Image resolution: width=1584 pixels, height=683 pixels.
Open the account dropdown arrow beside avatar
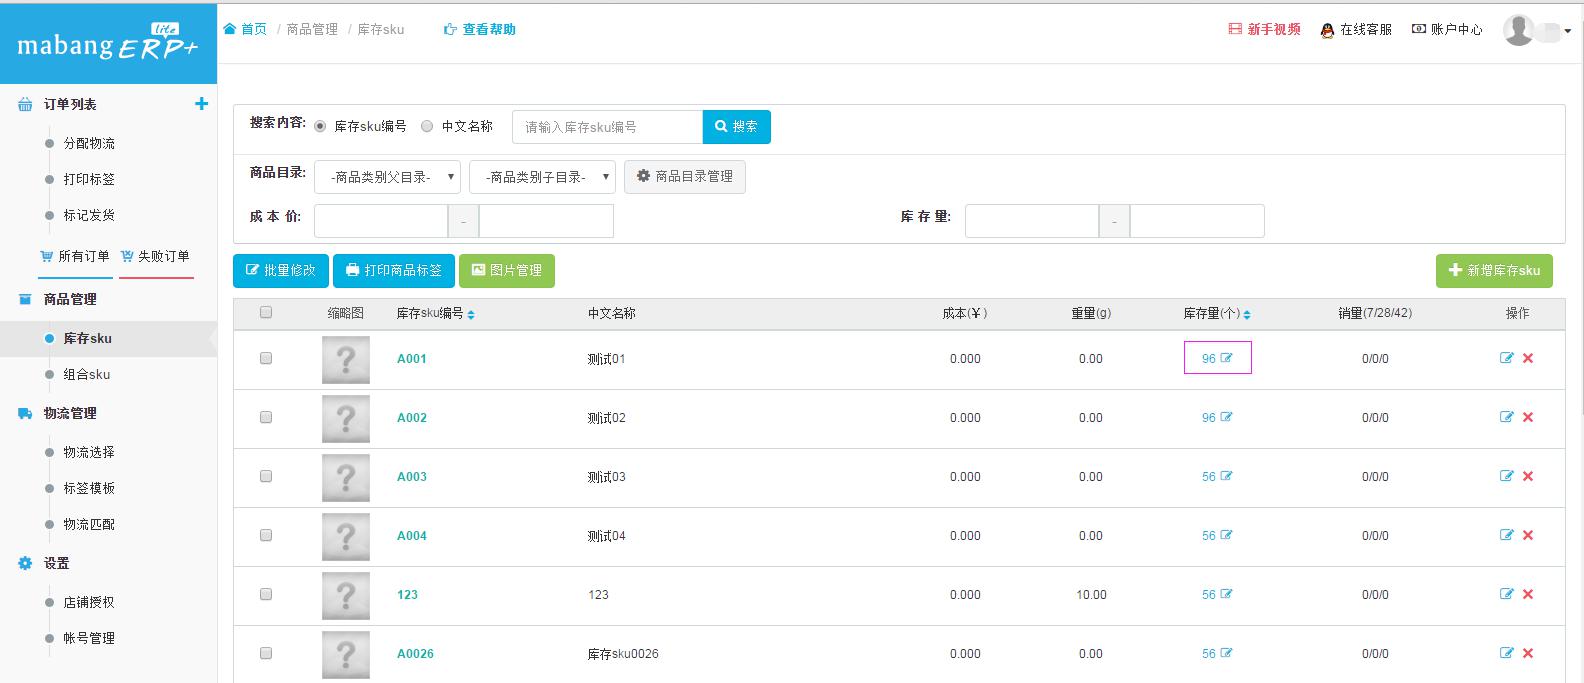point(1567,31)
